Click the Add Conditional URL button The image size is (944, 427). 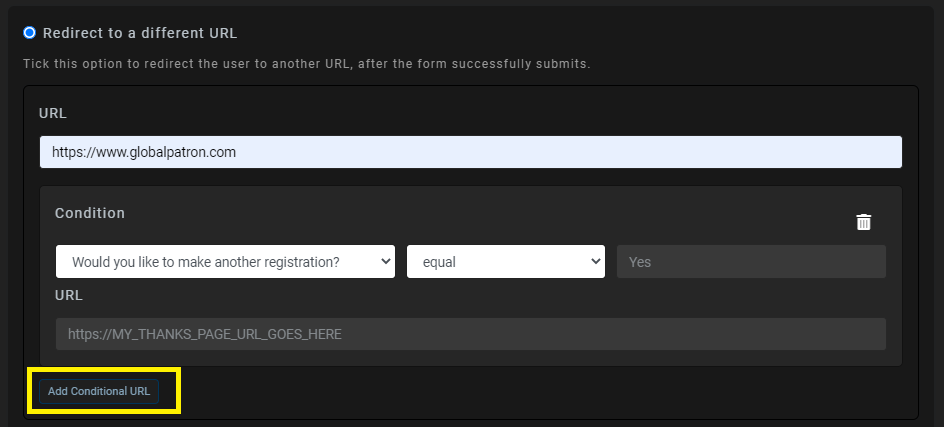[x=99, y=391]
